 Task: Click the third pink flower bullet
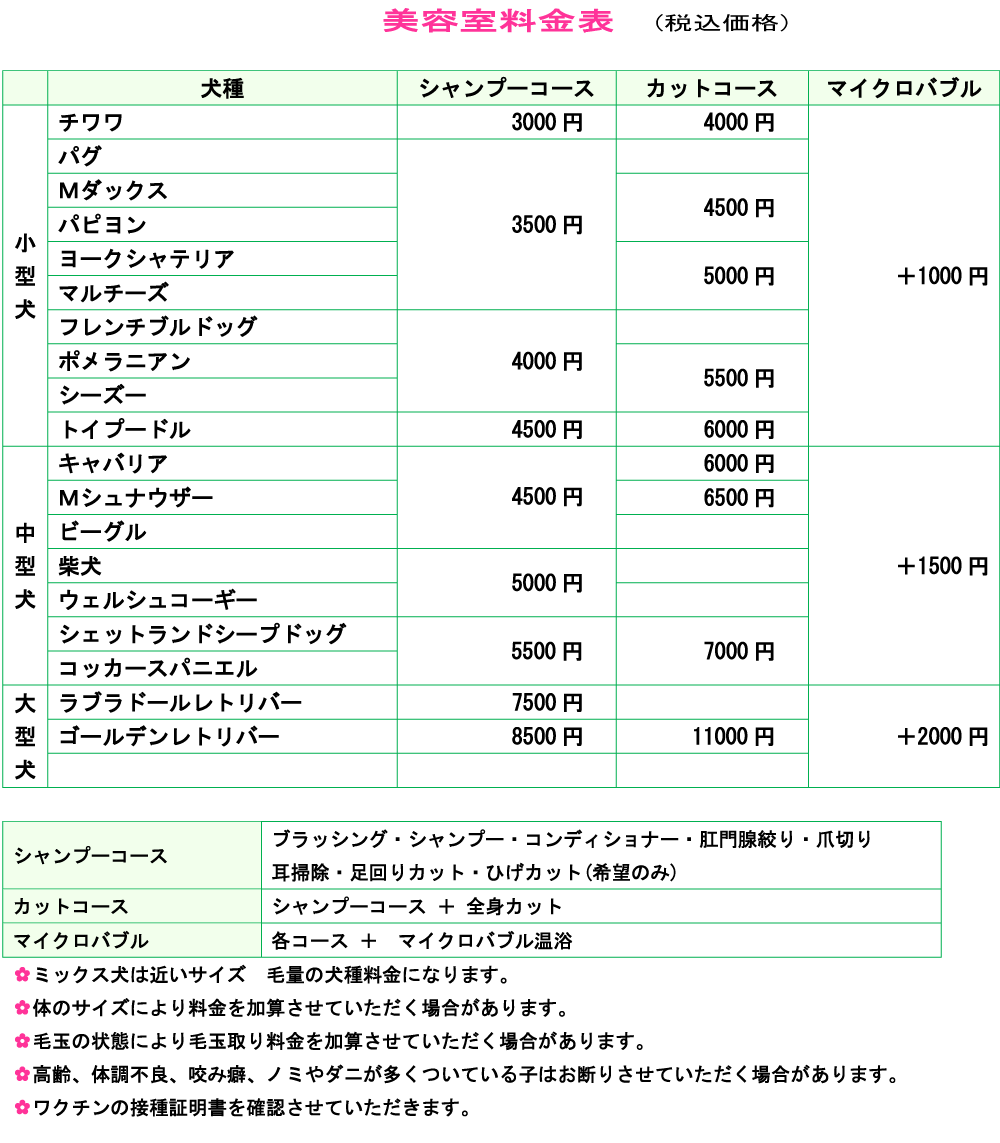point(22,1041)
